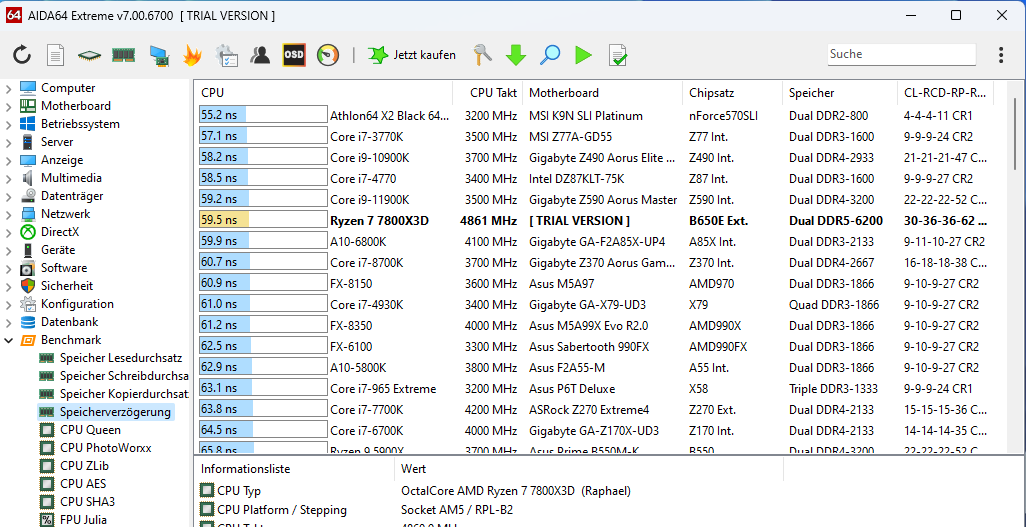The image size is (1026, 527).
Task: Open the Report page icon
Action: click(x=56, y=55)
